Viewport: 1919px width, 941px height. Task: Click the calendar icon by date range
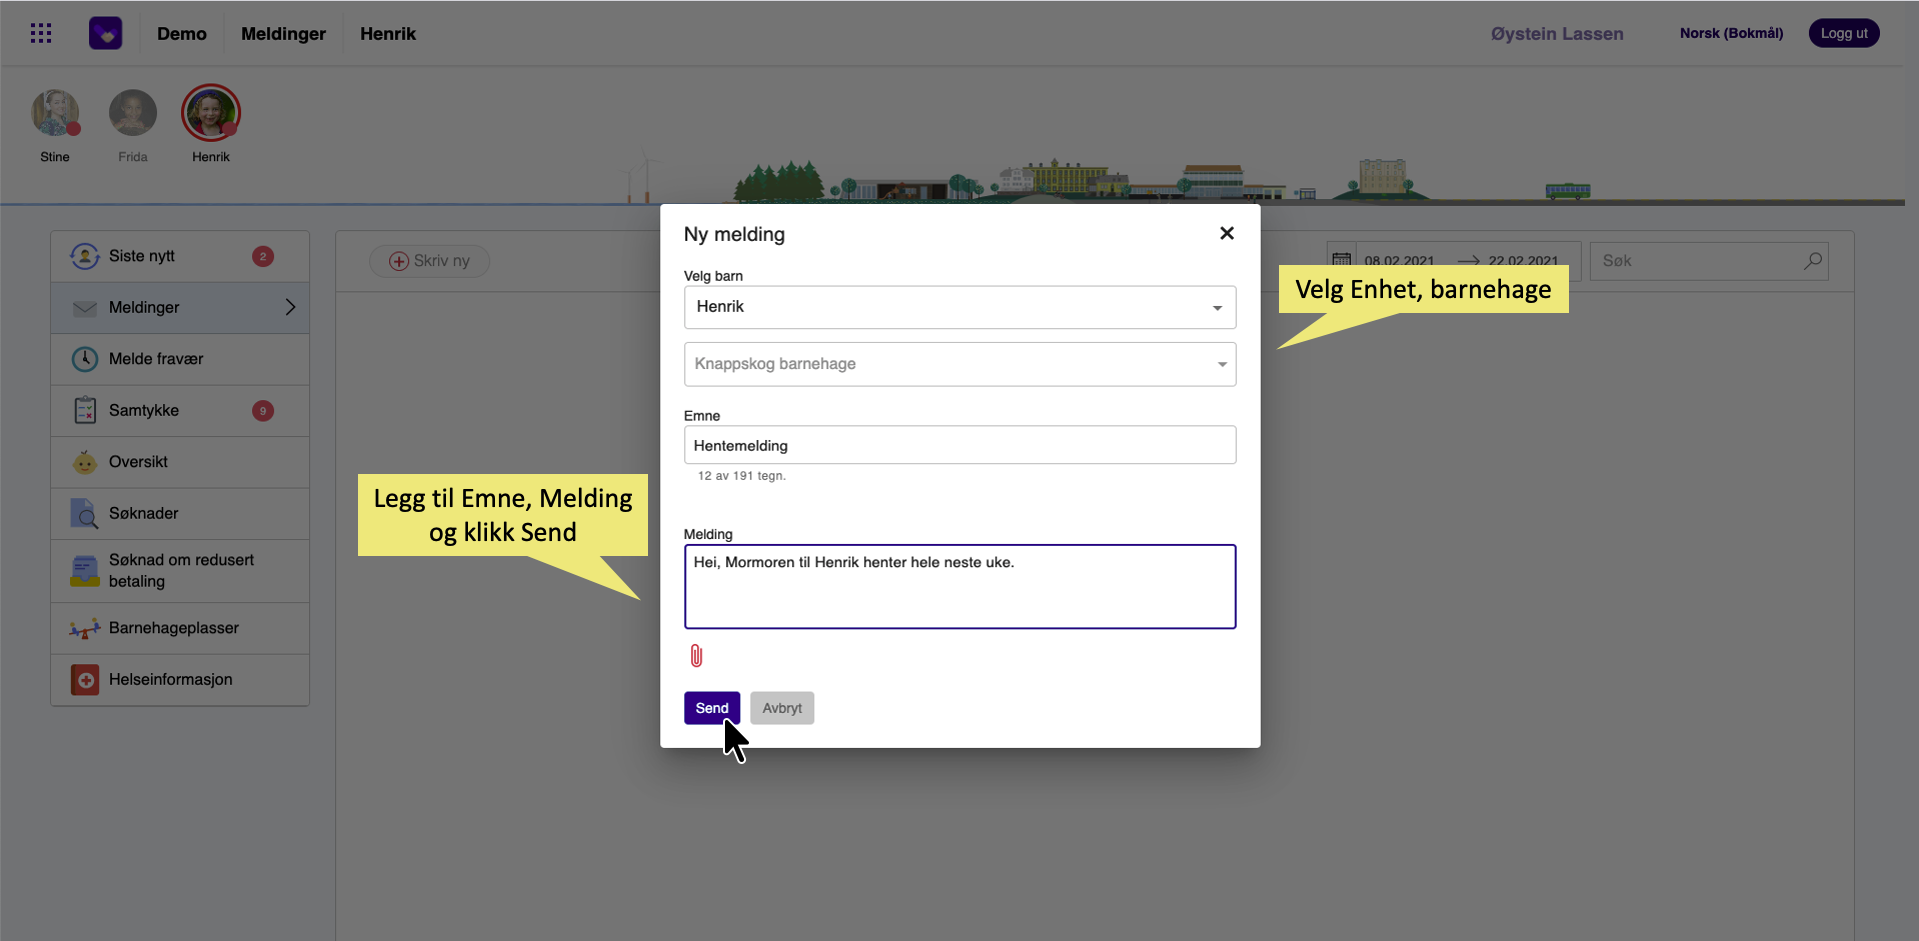(1341, 261)
